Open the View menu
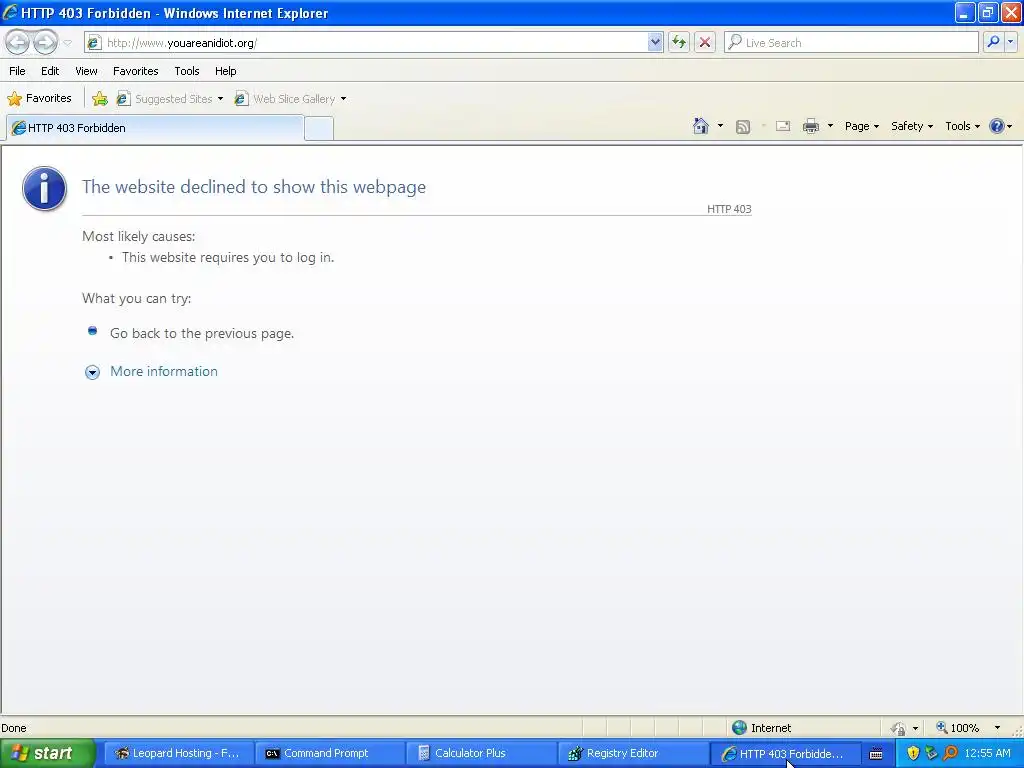The image size is (1024, 768). 86,71
